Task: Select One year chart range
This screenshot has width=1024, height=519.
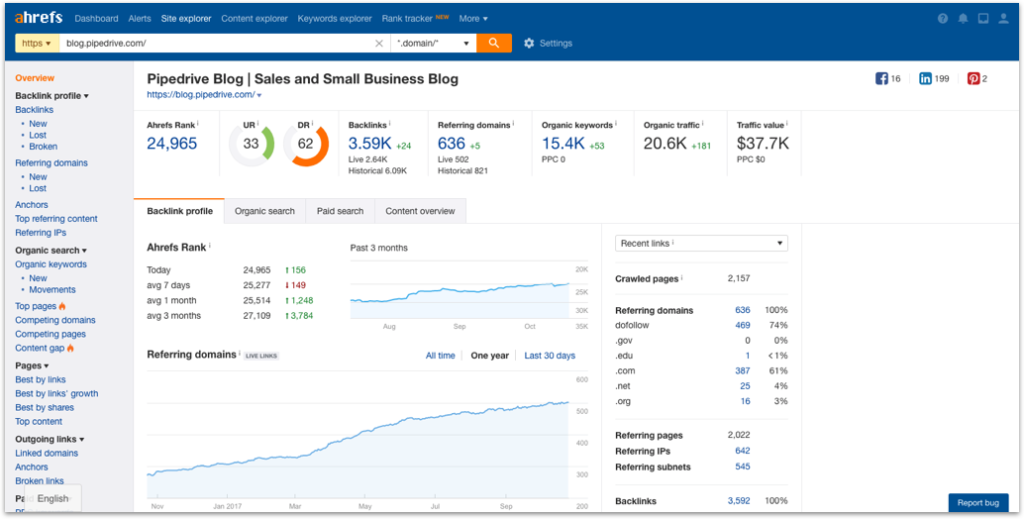Action: pos(490,355)
